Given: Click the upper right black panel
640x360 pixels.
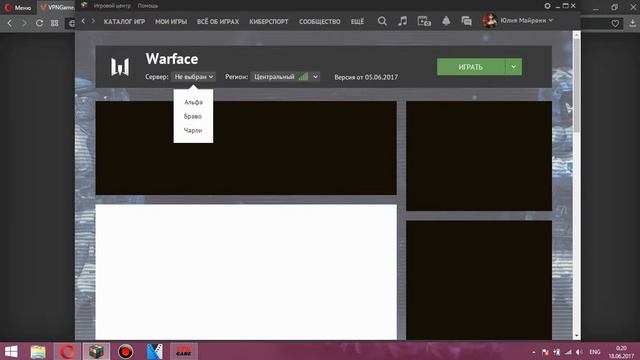Looking at the screenshot, I should click(479, 156).
